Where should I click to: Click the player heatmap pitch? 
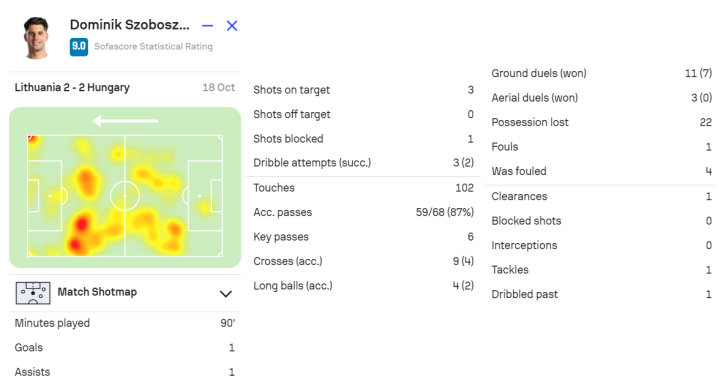tap(125, 195)
